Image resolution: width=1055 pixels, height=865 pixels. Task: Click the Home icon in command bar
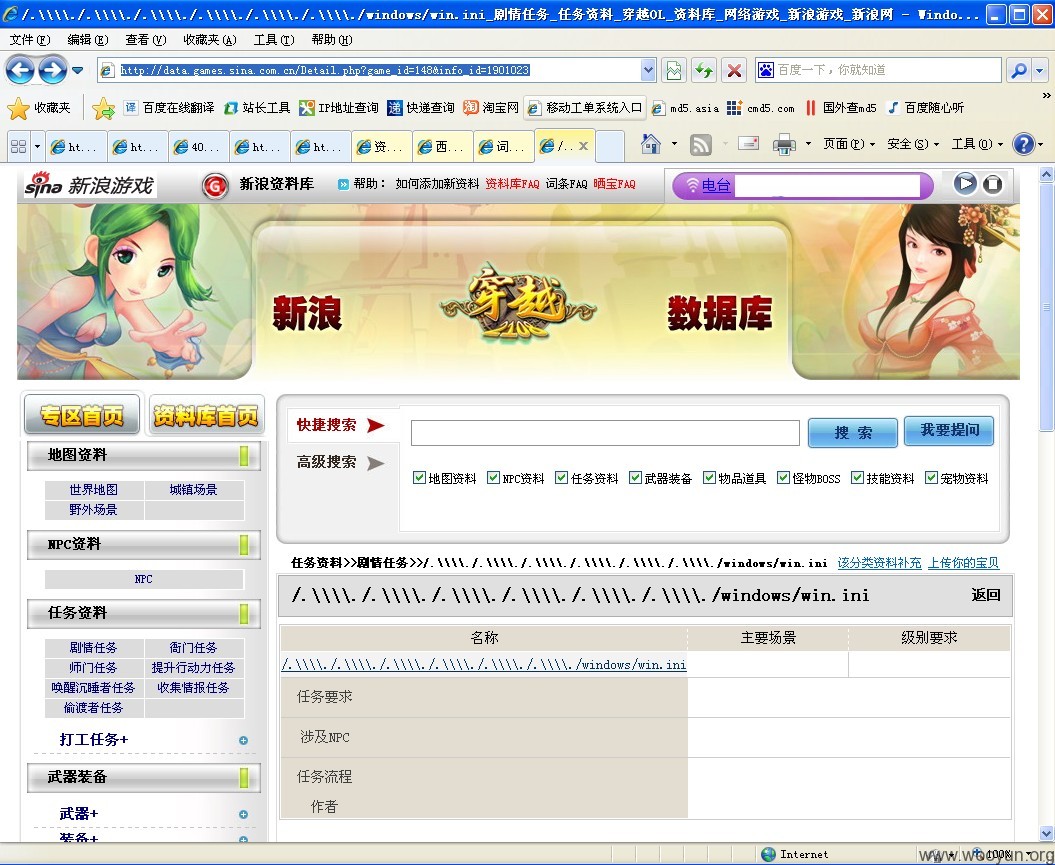point(651,144)
